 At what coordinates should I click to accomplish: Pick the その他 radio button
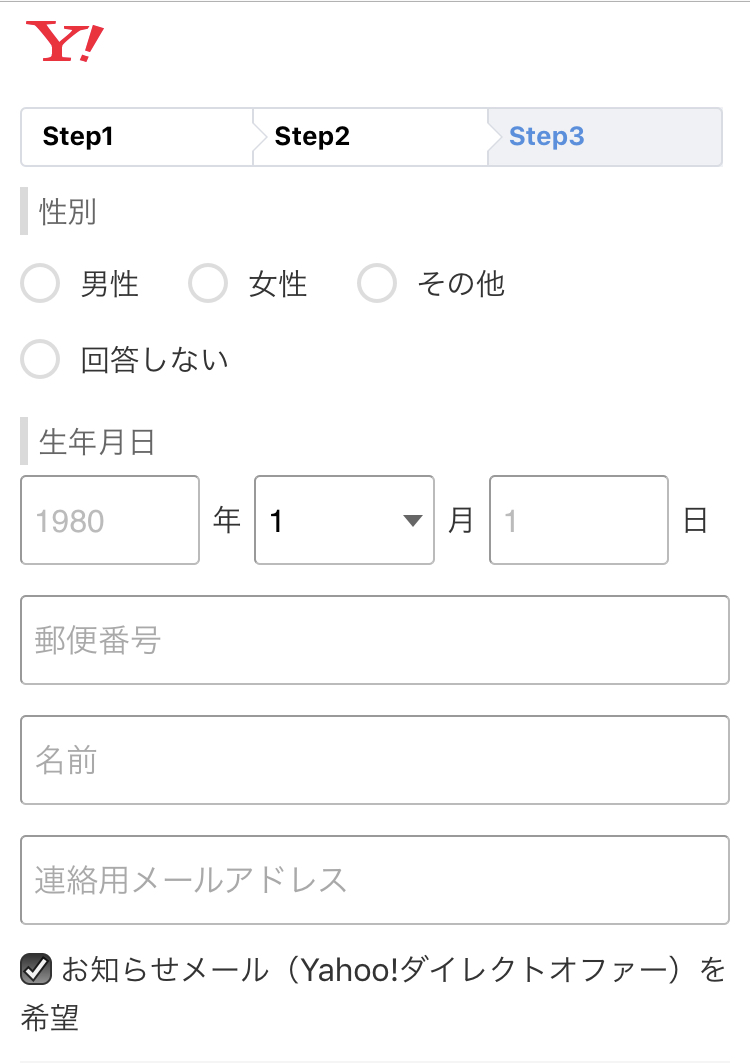pyautogui.click(x=377, y=283)
